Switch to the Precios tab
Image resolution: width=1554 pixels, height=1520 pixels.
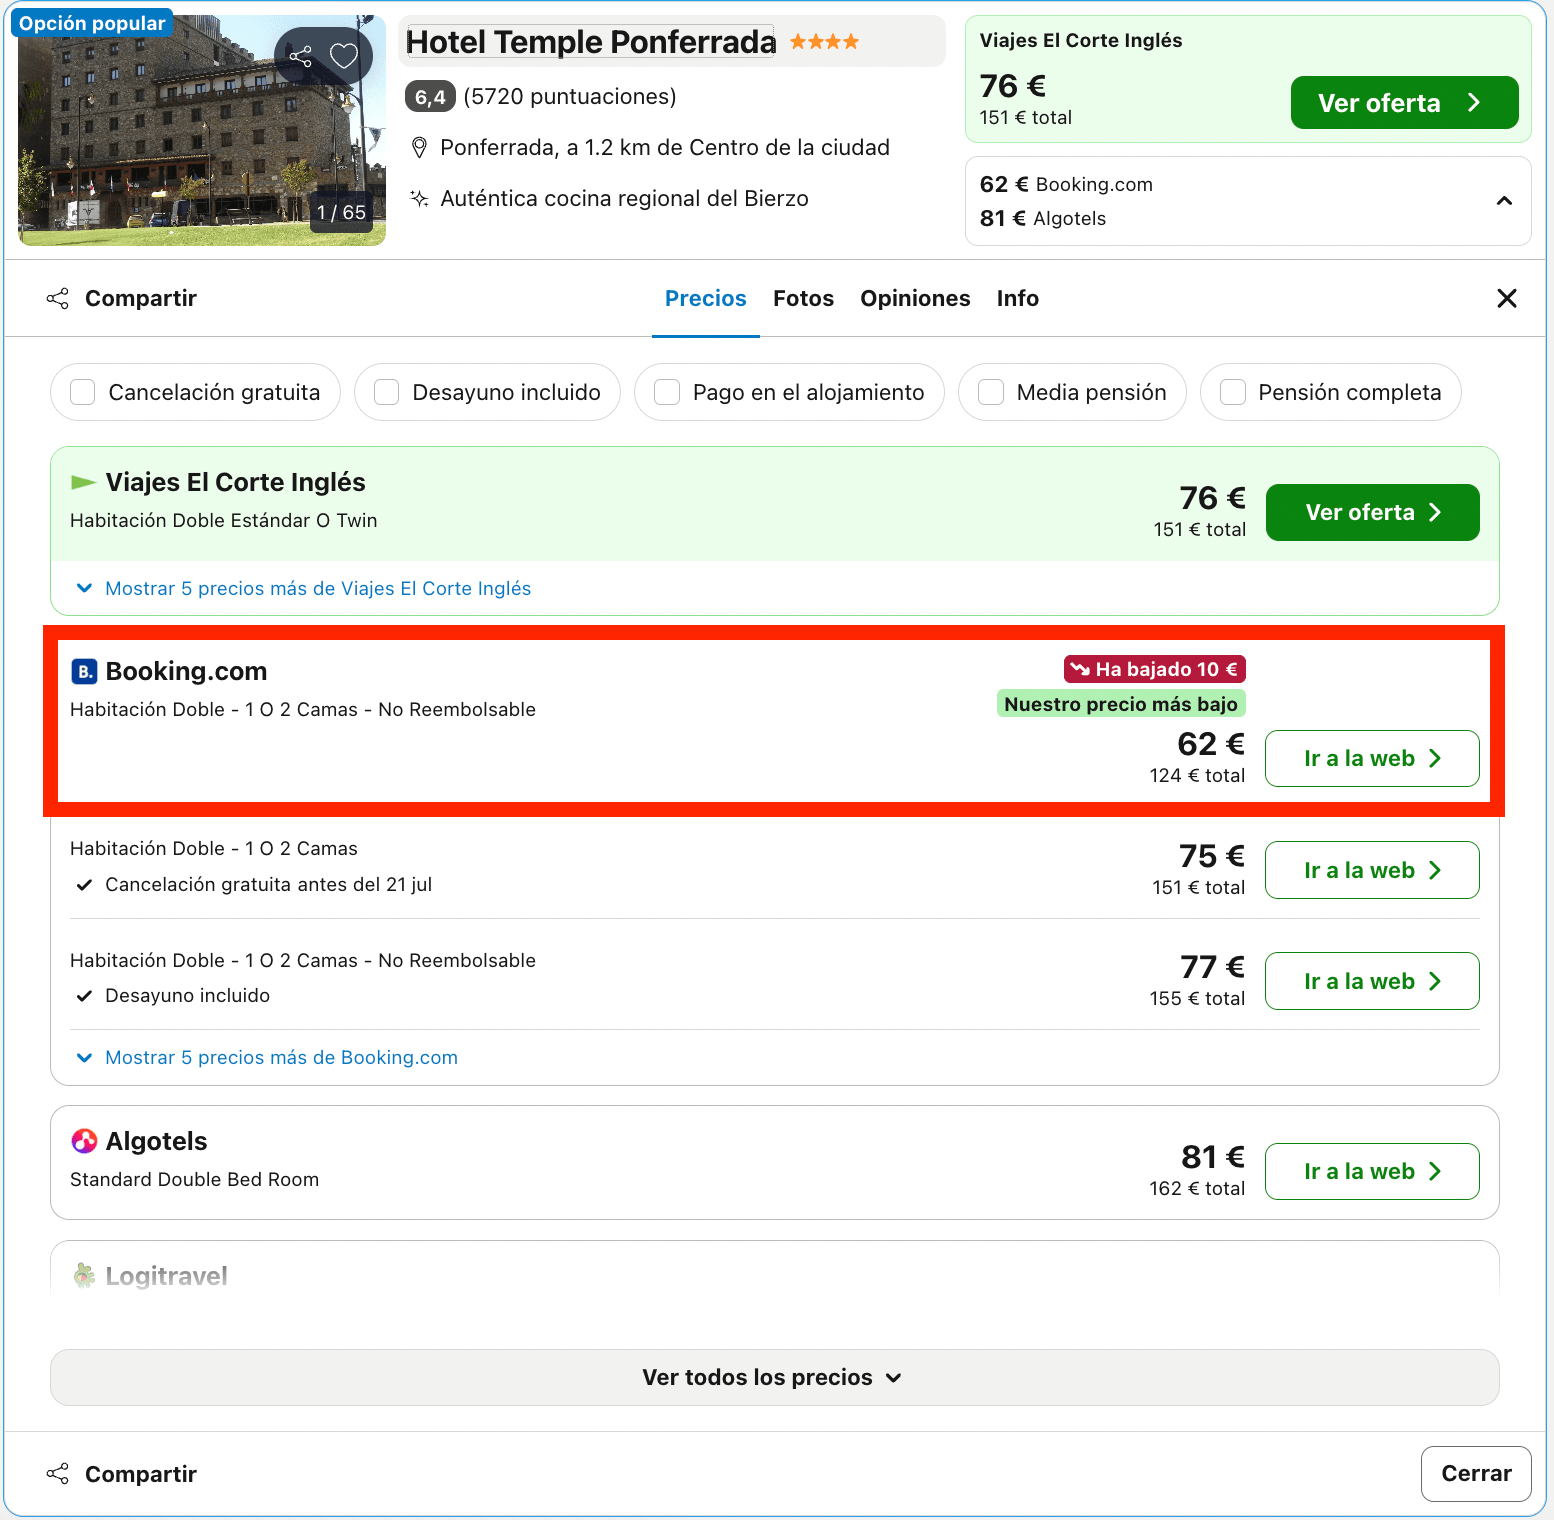706,298
